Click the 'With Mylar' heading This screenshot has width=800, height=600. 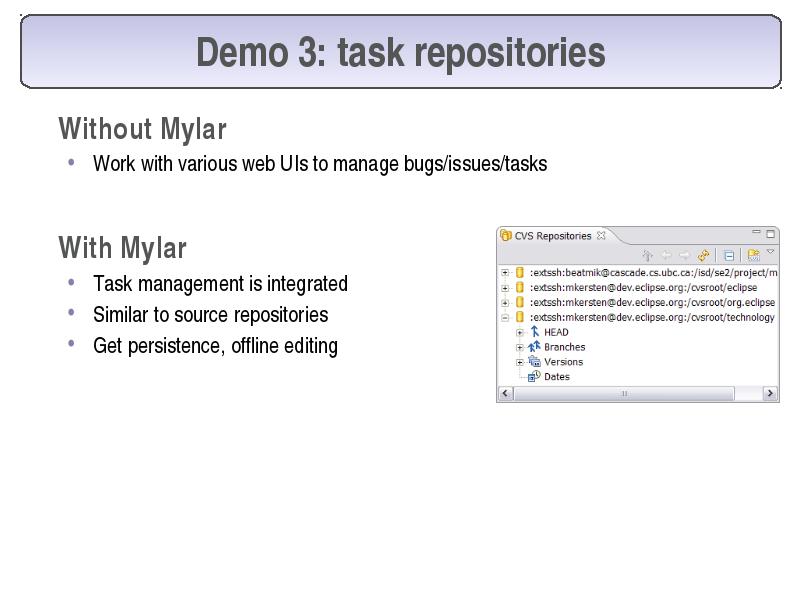[122, 248]
